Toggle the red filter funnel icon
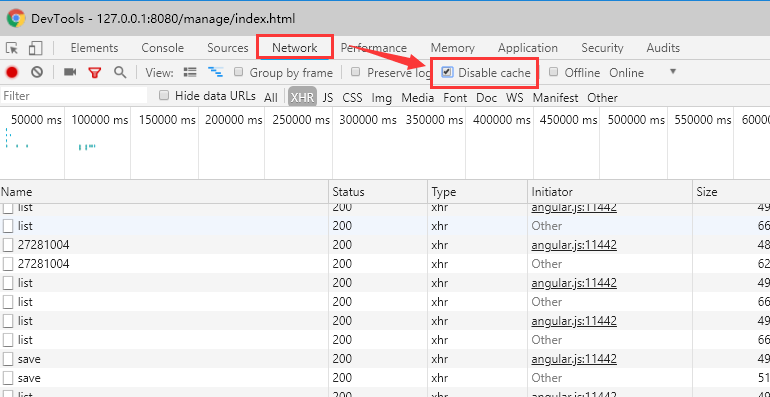This screenshot has width=770, height=397. click(95, 73)
